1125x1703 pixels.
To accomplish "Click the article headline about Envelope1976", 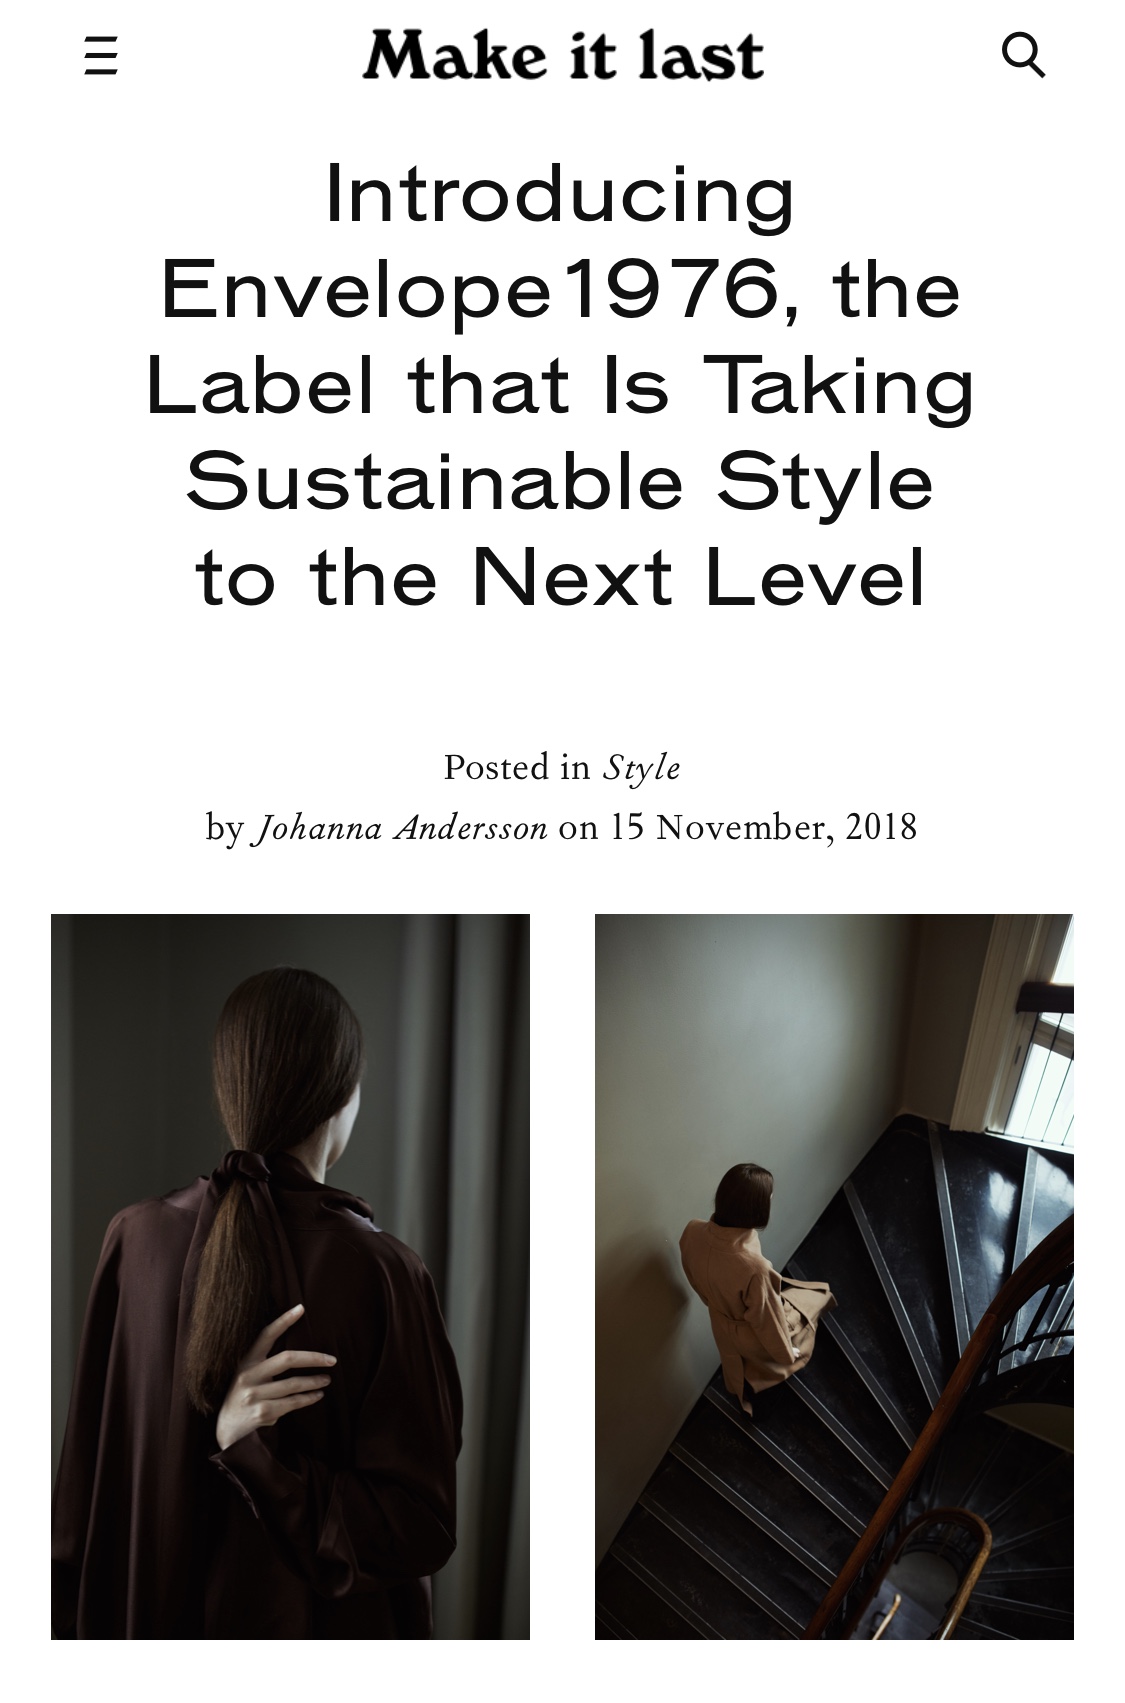I will pyautogui.click(x=561, y=385).
